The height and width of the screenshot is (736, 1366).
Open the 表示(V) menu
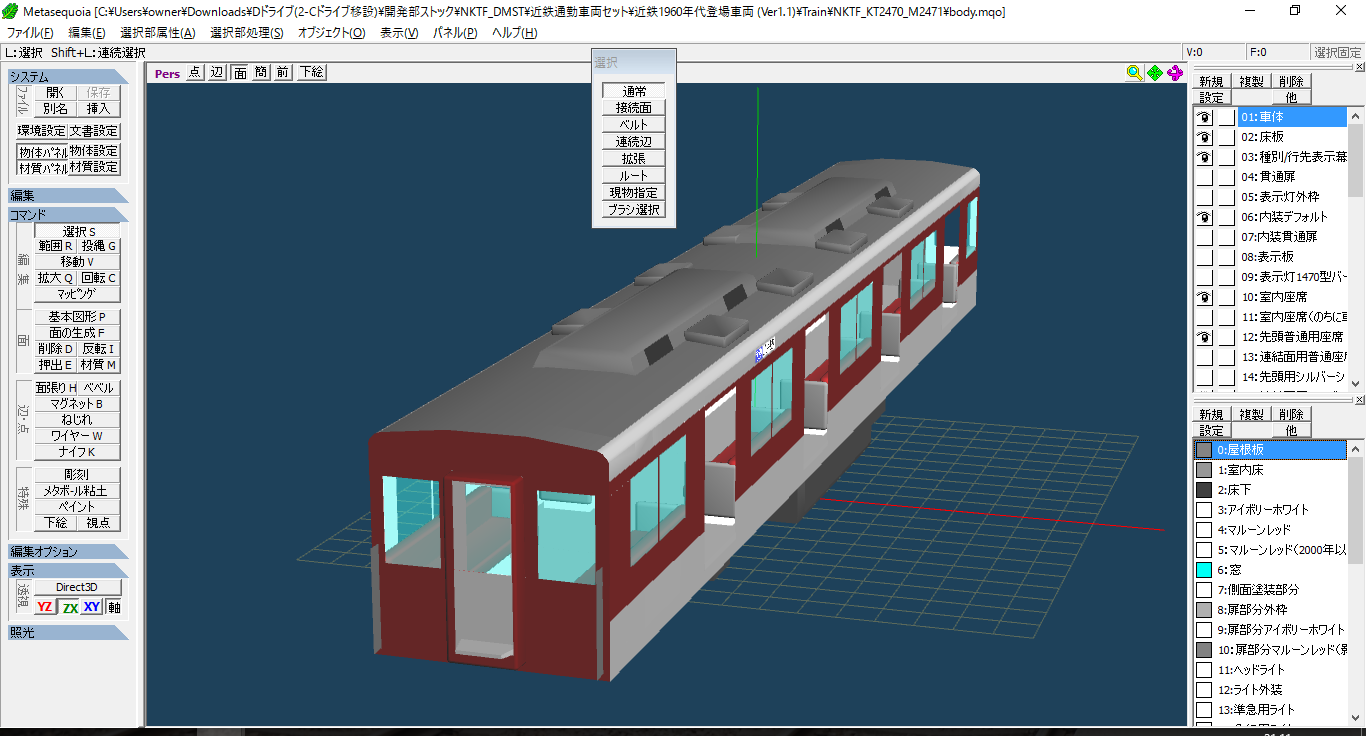coord(400,33)
